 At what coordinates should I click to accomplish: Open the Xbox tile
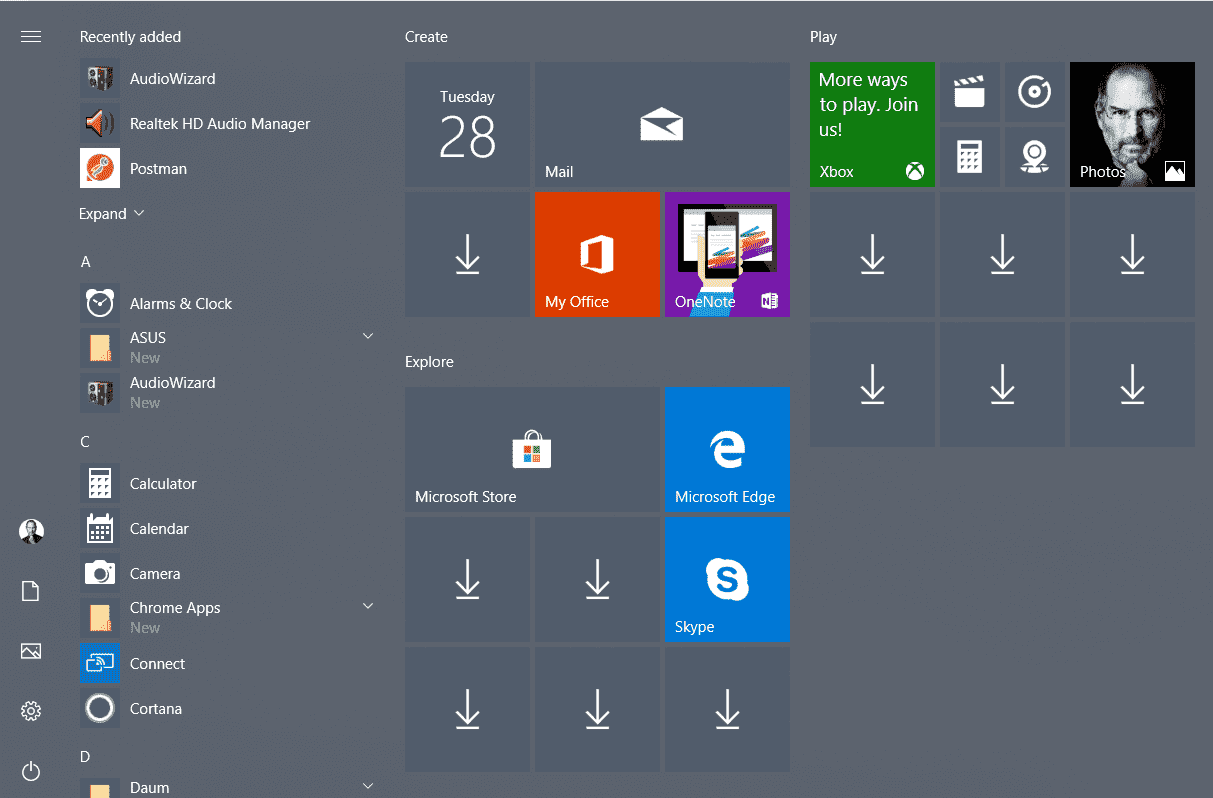click(872, 124)
